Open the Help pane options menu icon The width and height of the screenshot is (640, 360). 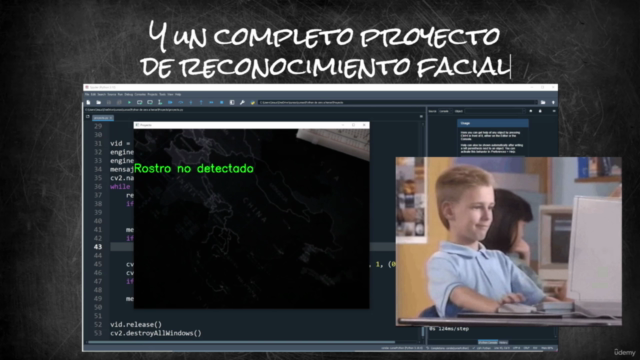pos(554,111)
